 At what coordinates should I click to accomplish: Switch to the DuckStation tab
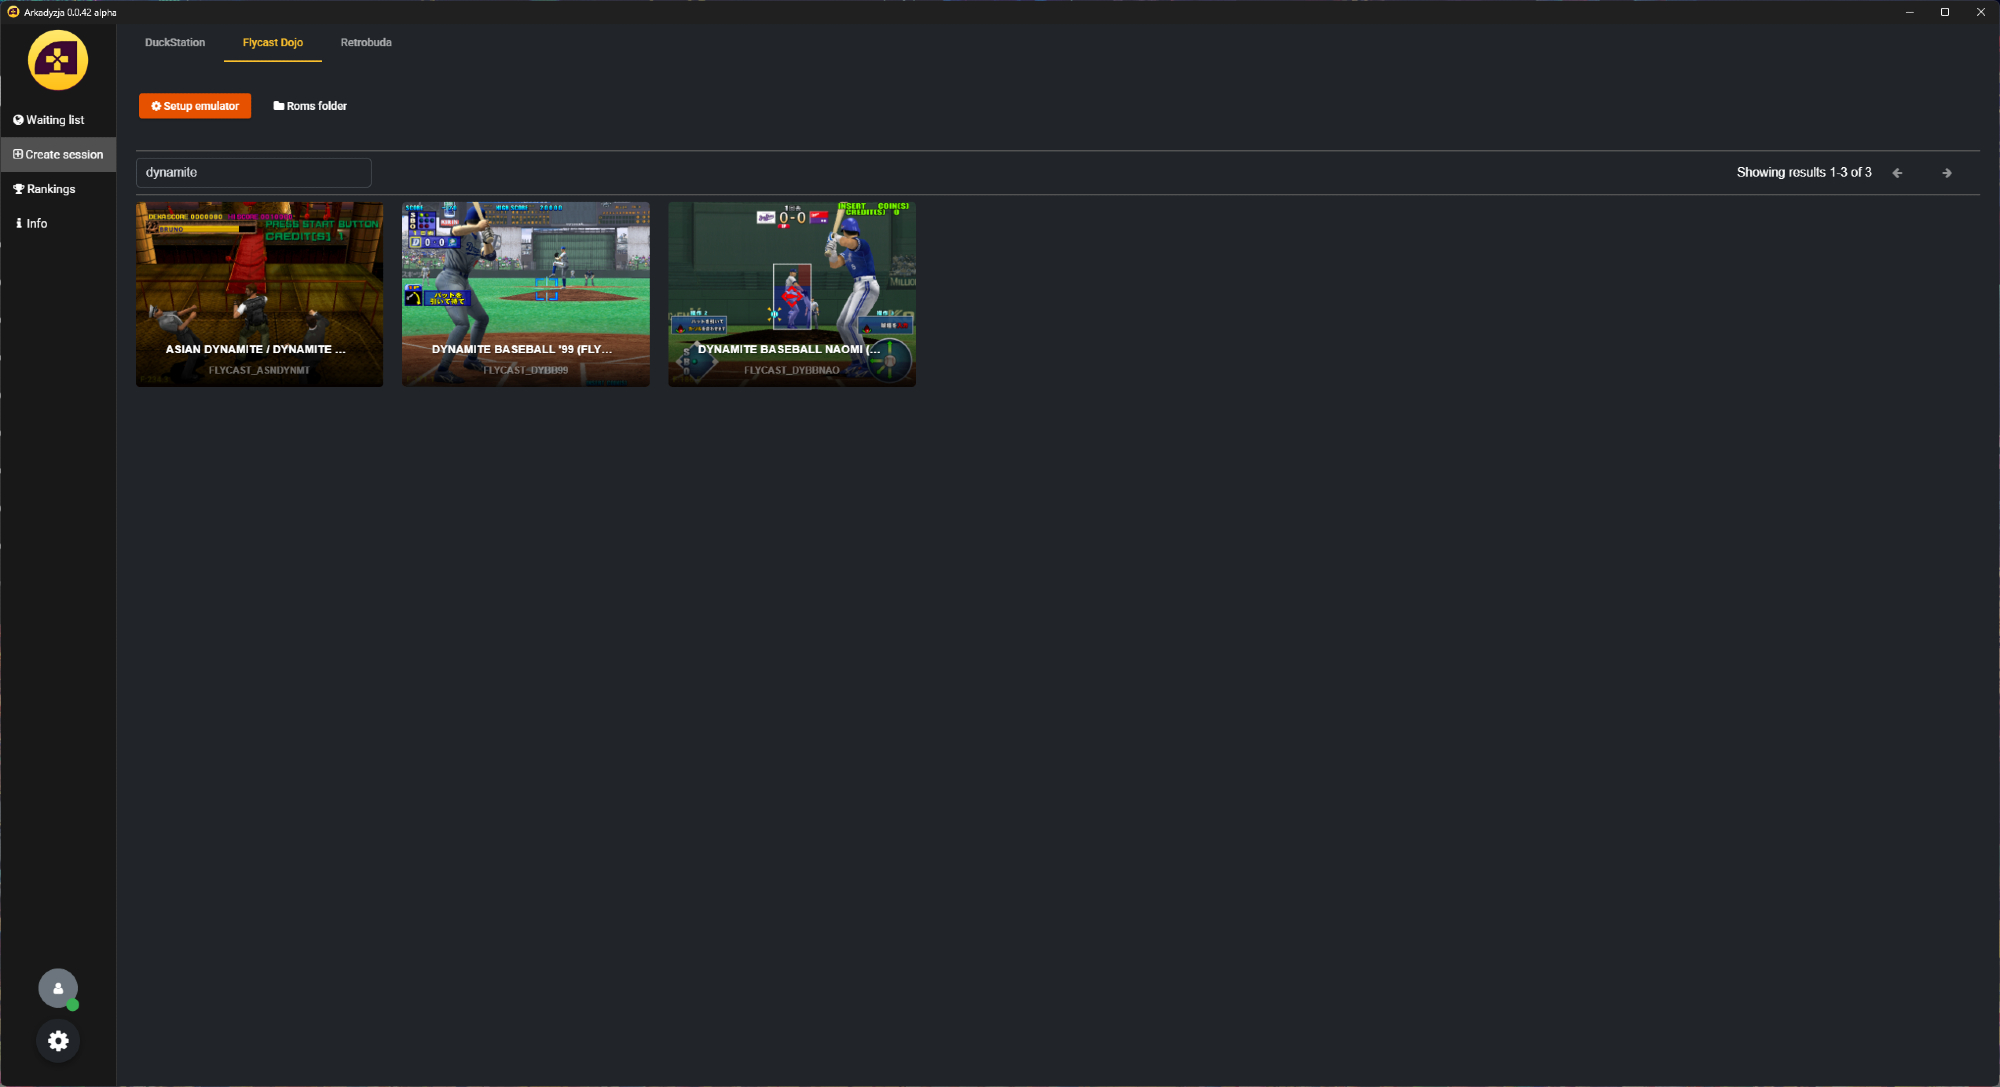point(175,42)
